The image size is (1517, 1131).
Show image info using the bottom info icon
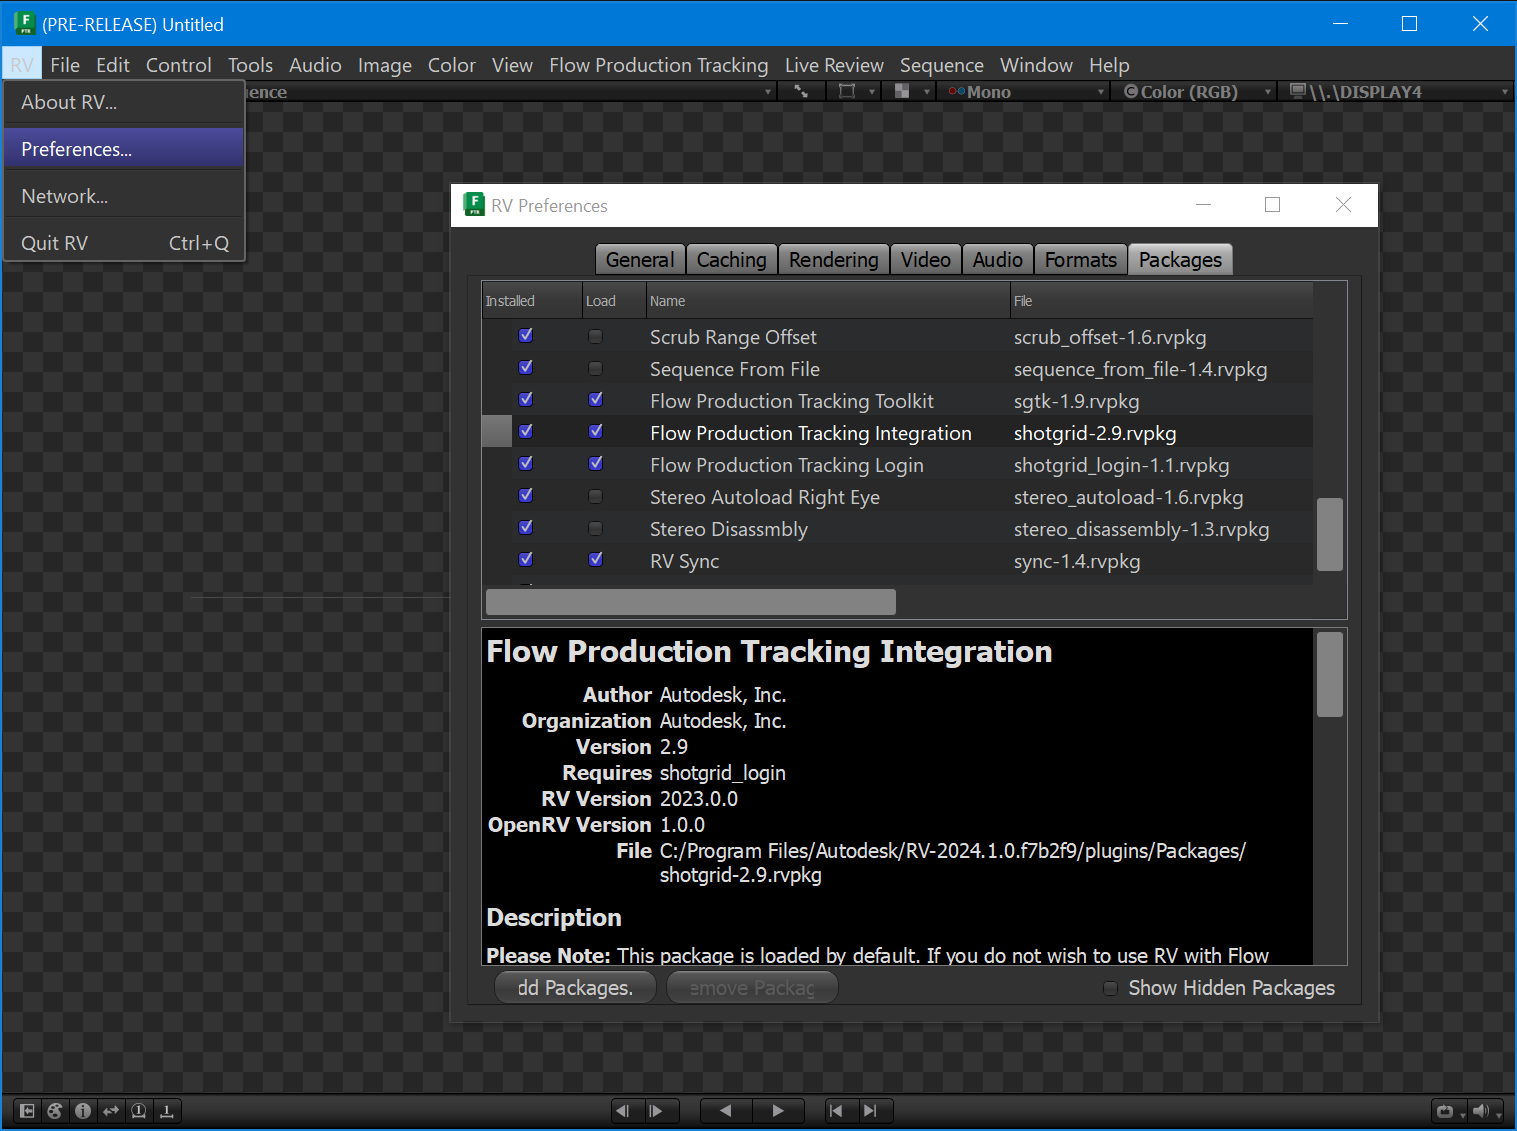pos(83,1110)
